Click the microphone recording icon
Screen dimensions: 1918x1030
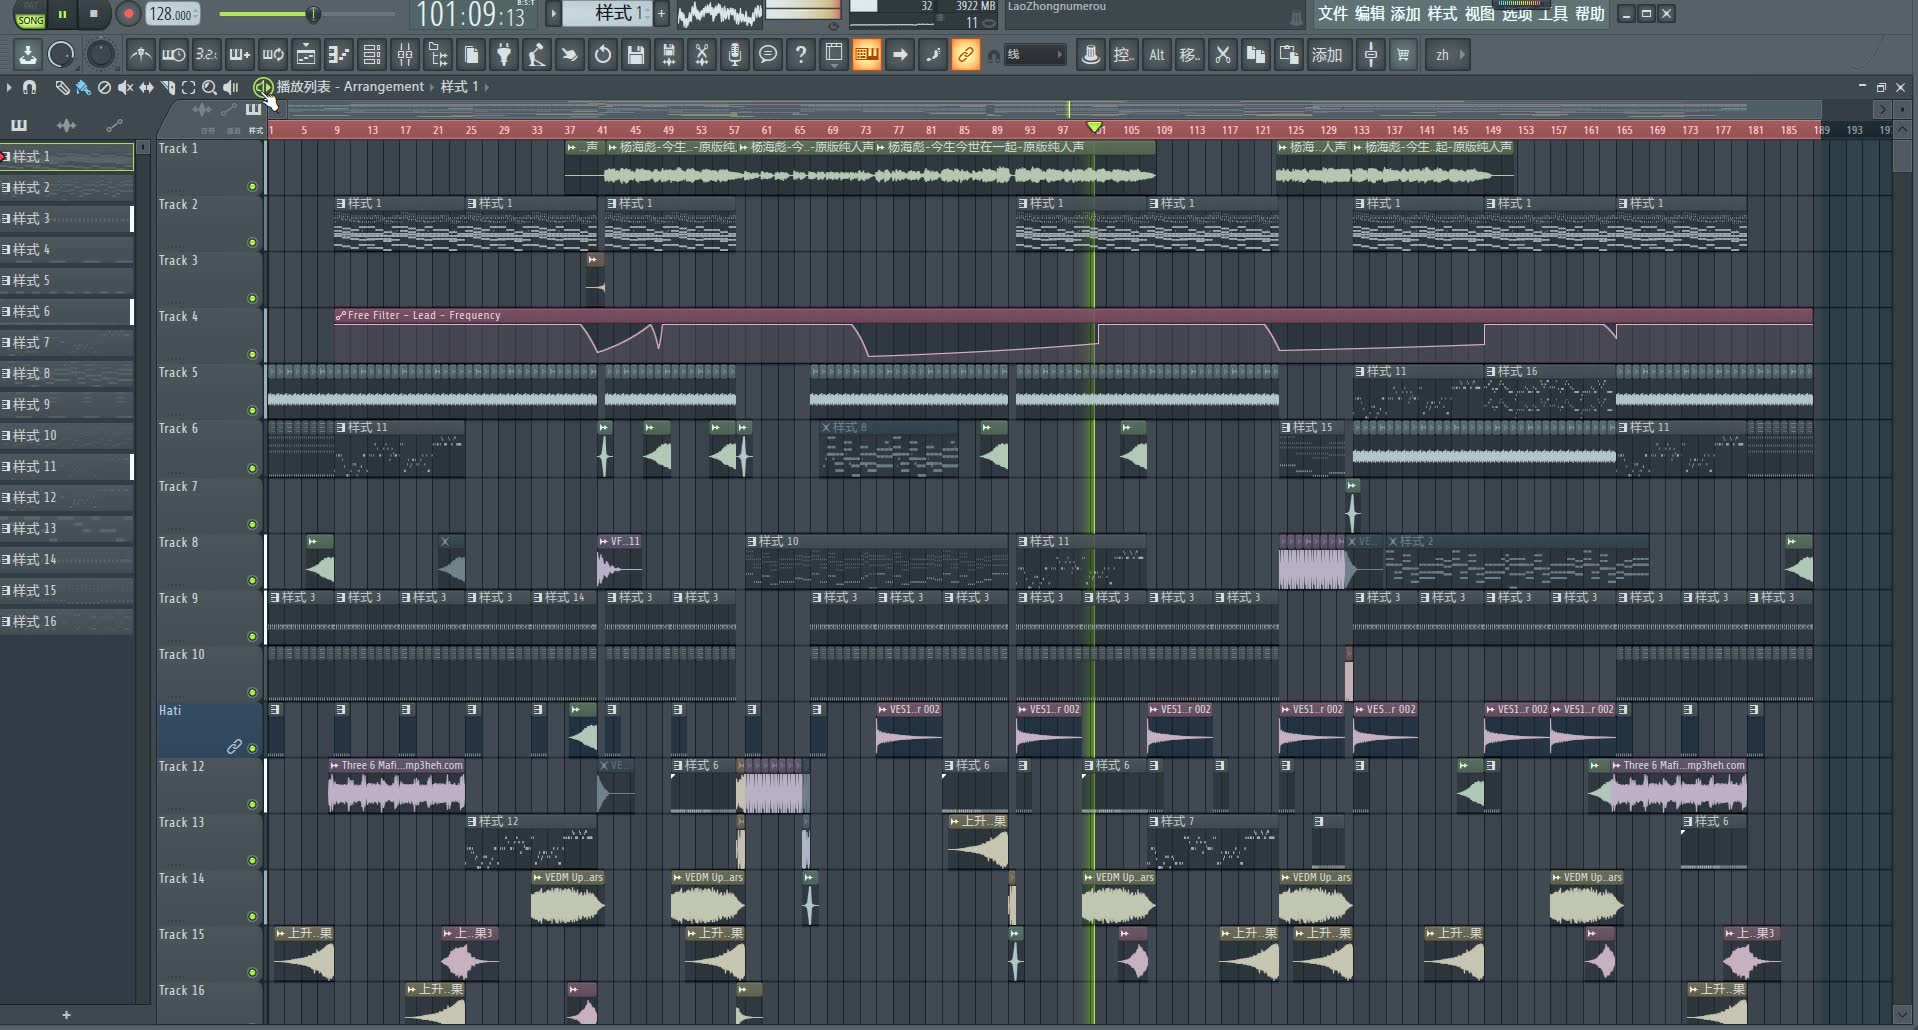(x=735, y=54)
